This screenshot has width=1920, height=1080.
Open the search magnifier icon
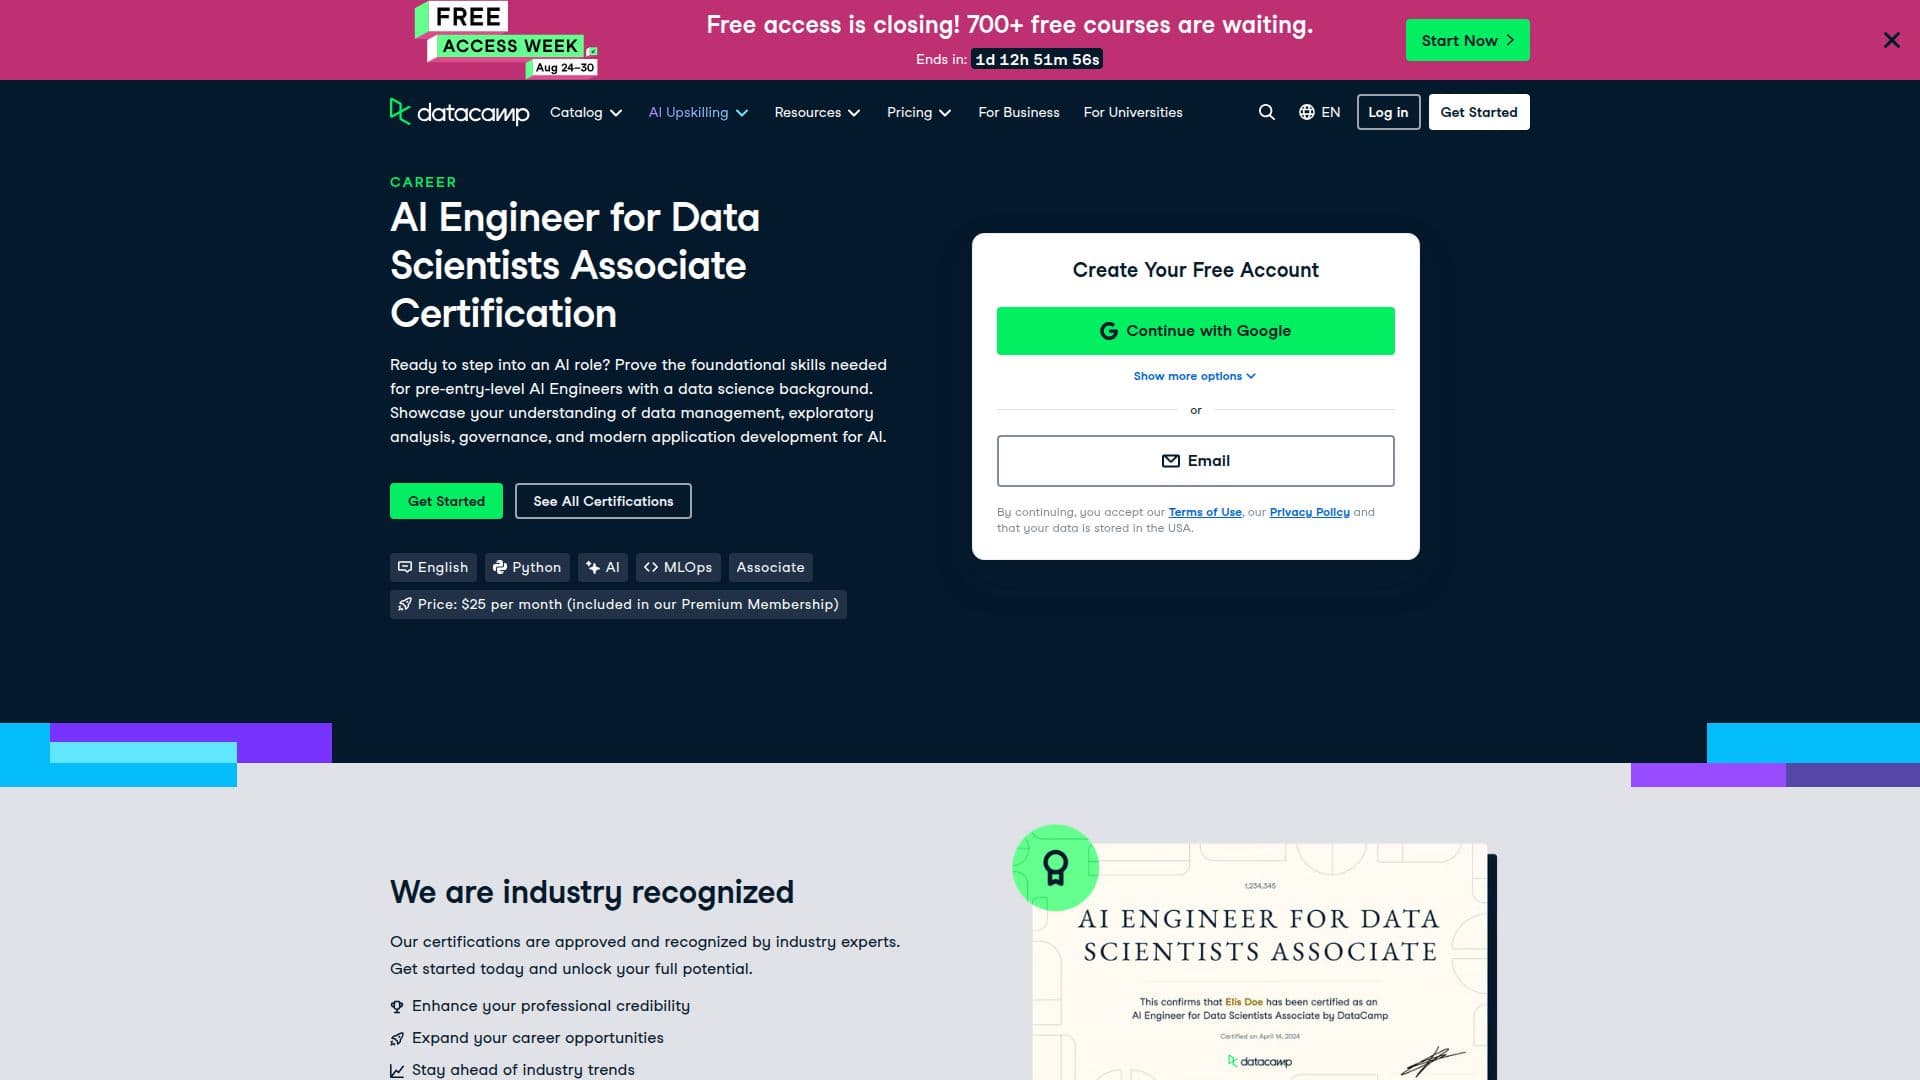click(1266, 112)
